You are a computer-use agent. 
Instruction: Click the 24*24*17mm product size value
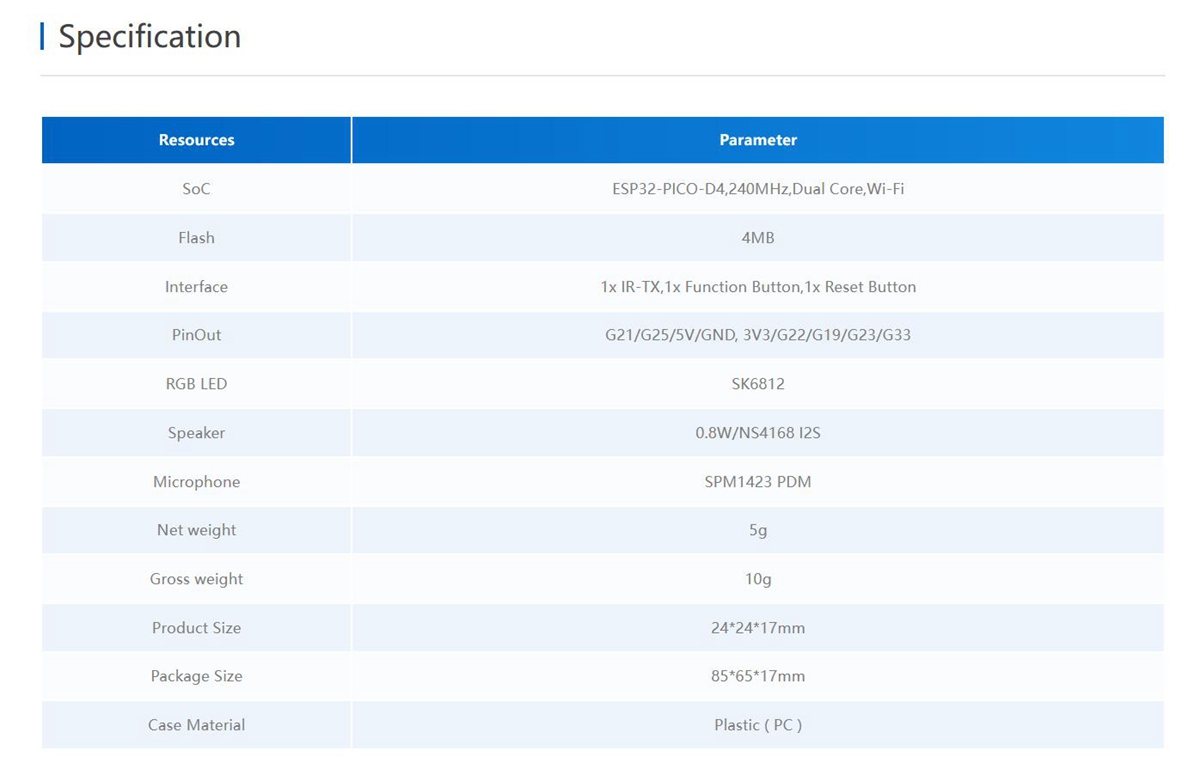pos(758,628)
